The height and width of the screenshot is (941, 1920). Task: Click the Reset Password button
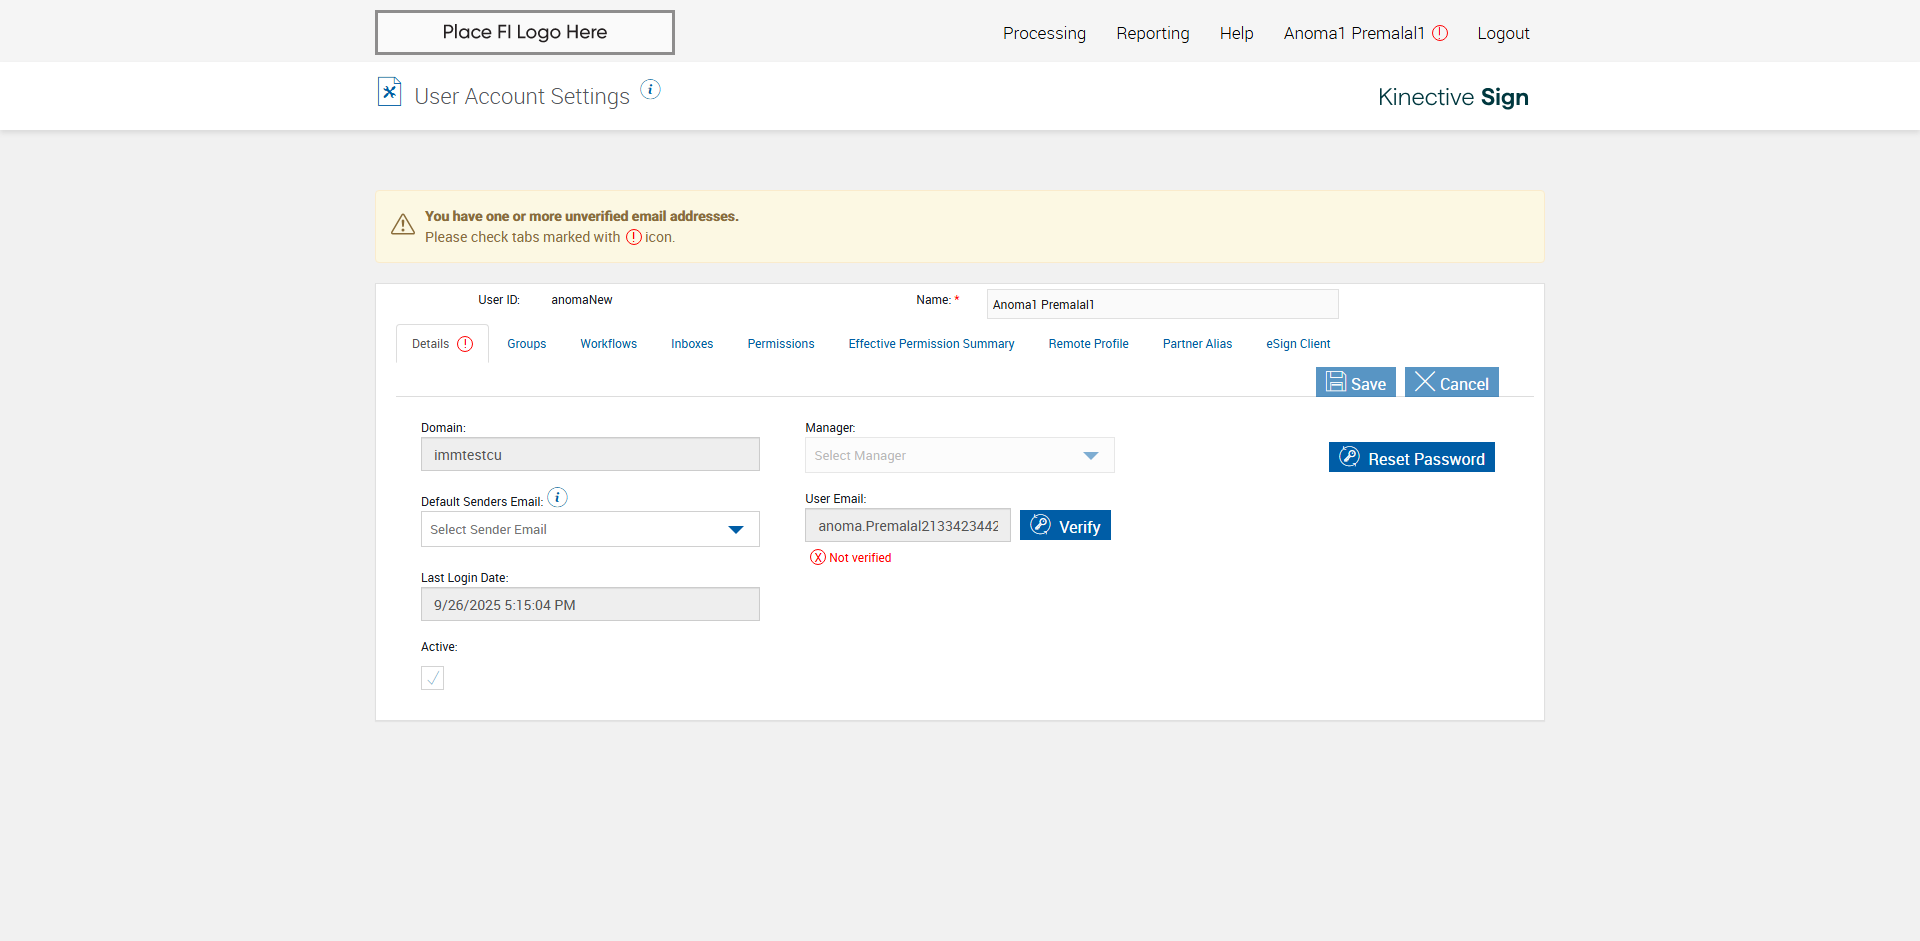[x=1411, y=457]
